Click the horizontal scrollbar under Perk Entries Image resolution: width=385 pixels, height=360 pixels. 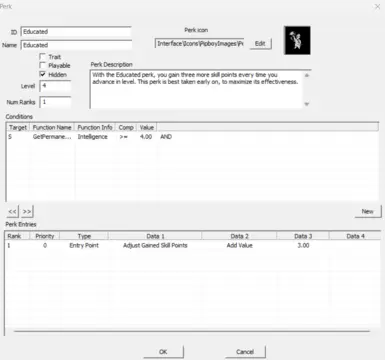(x=192, y=331)
